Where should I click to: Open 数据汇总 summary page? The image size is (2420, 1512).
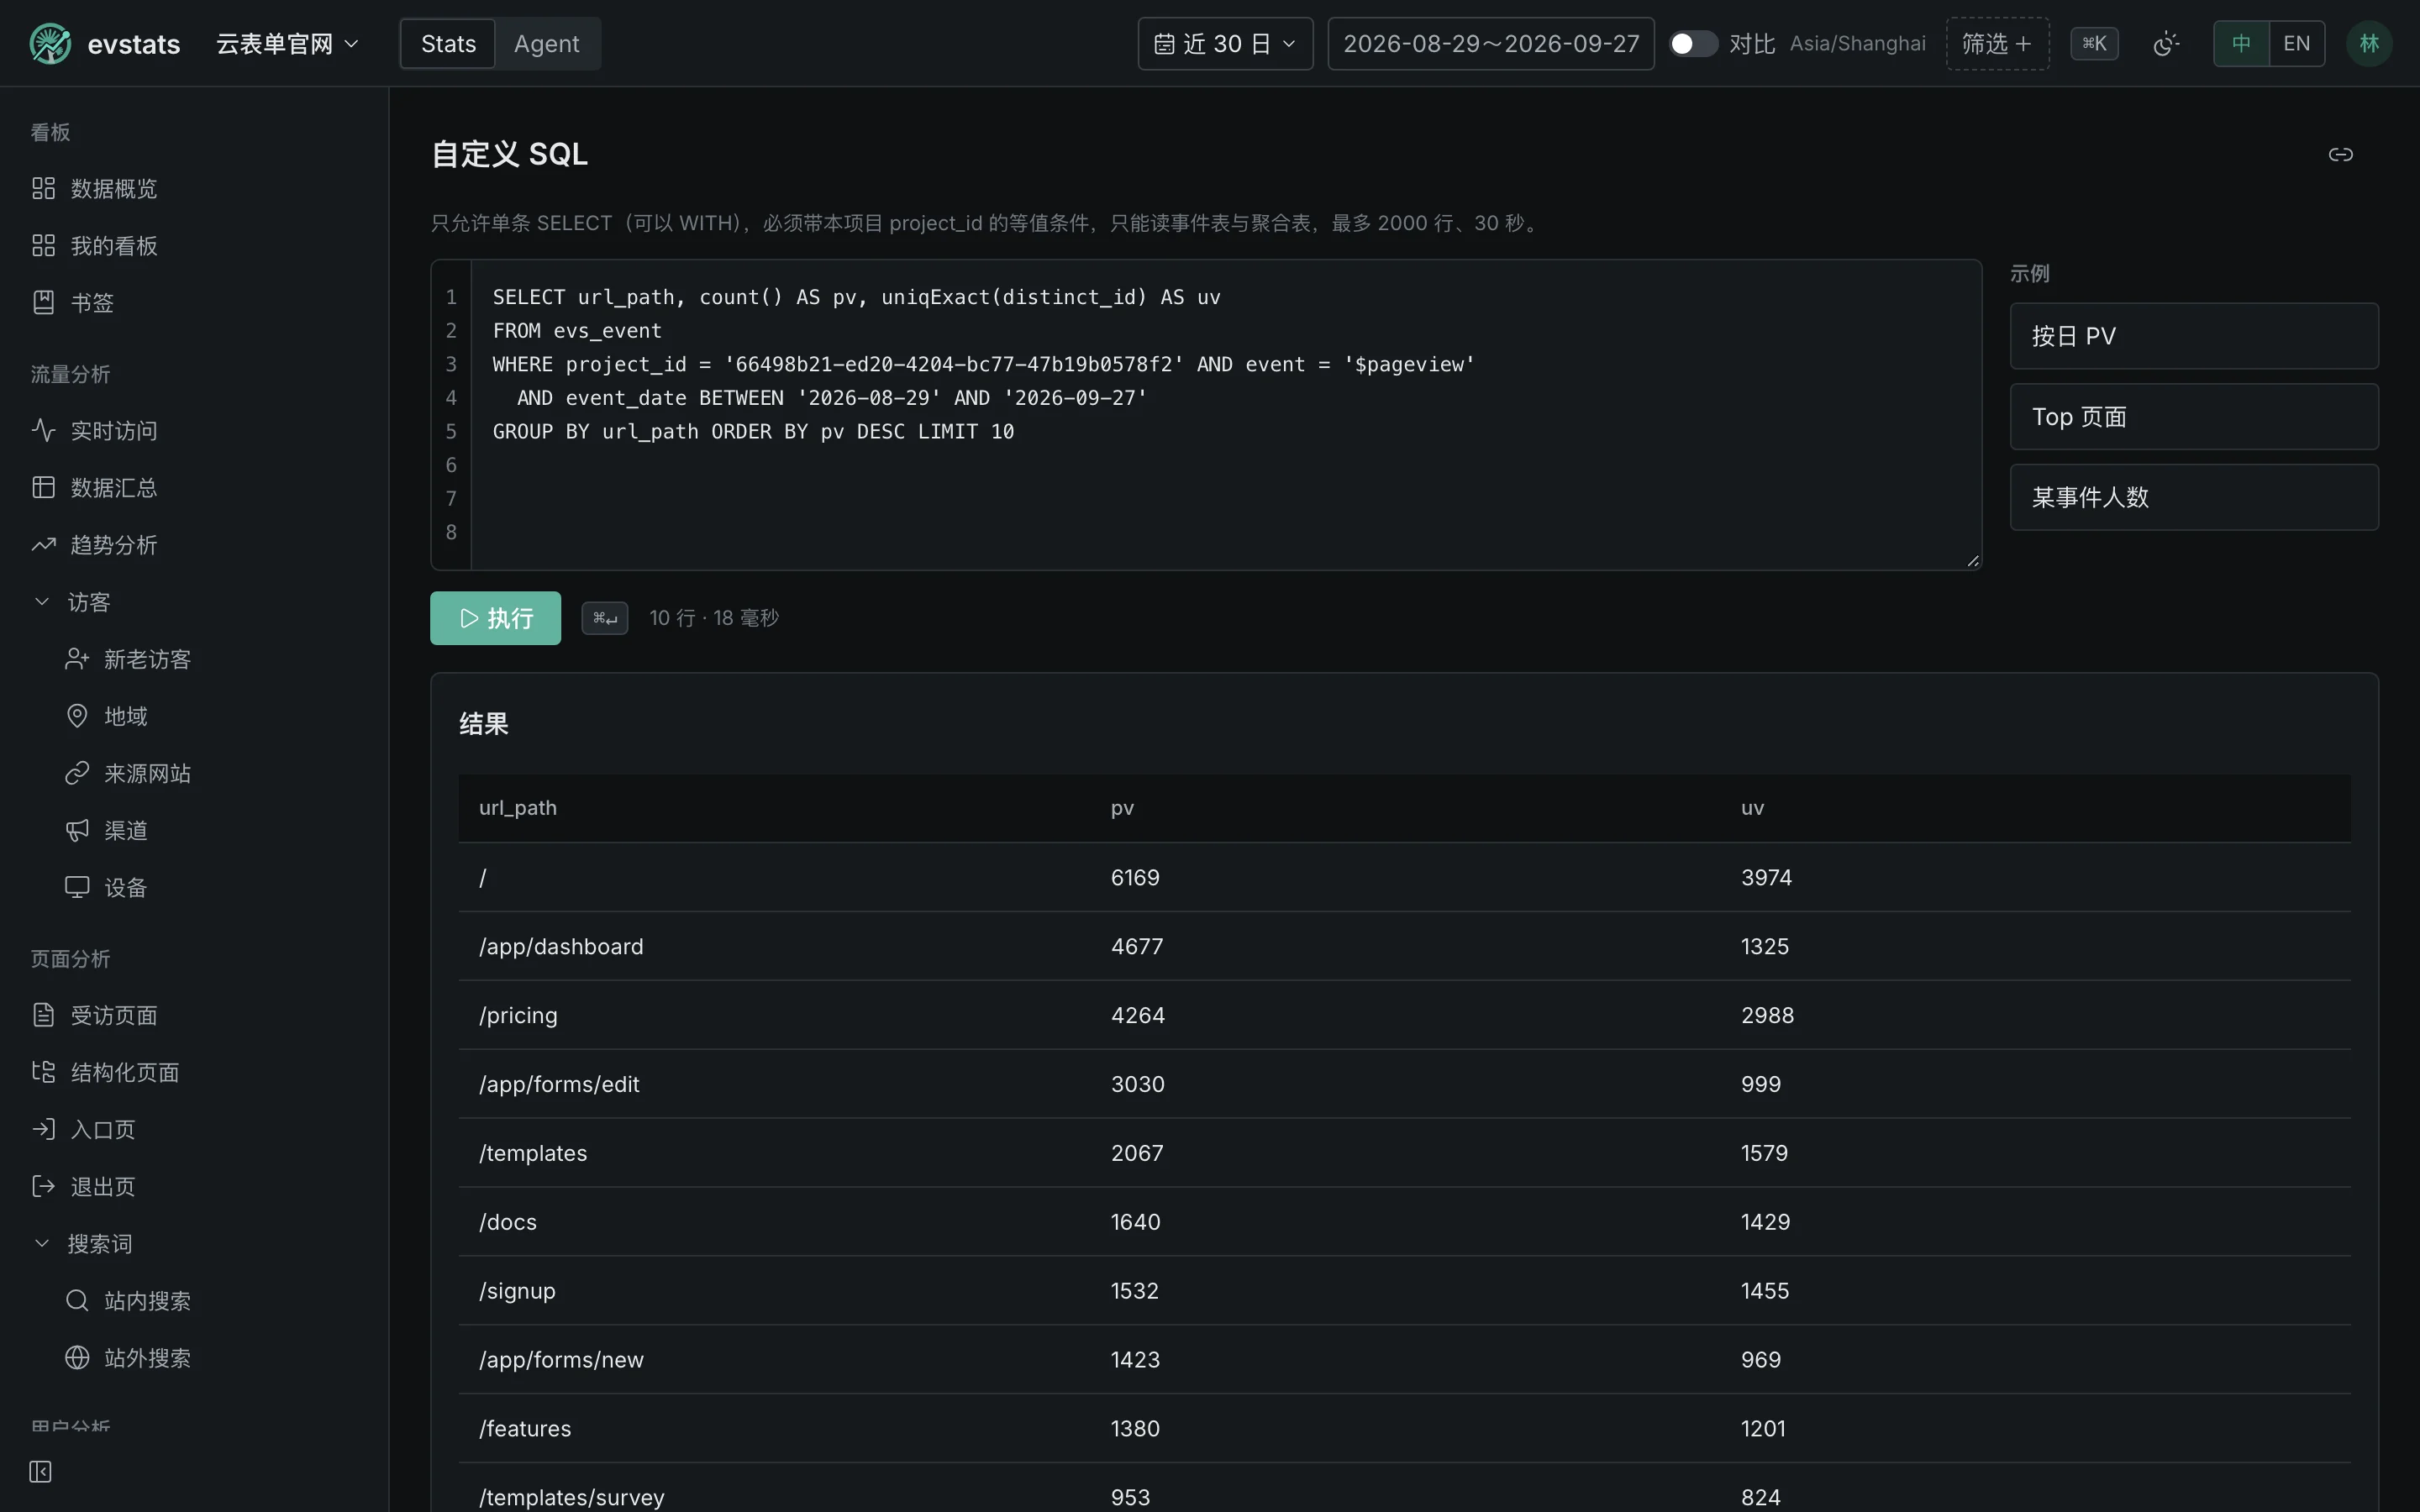194,487
